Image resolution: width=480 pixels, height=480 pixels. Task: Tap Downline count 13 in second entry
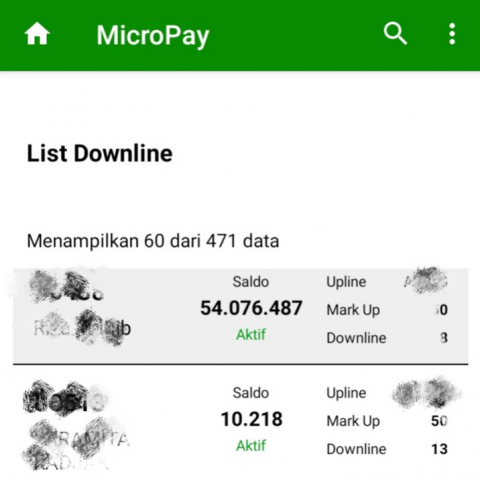click(439, 449)
